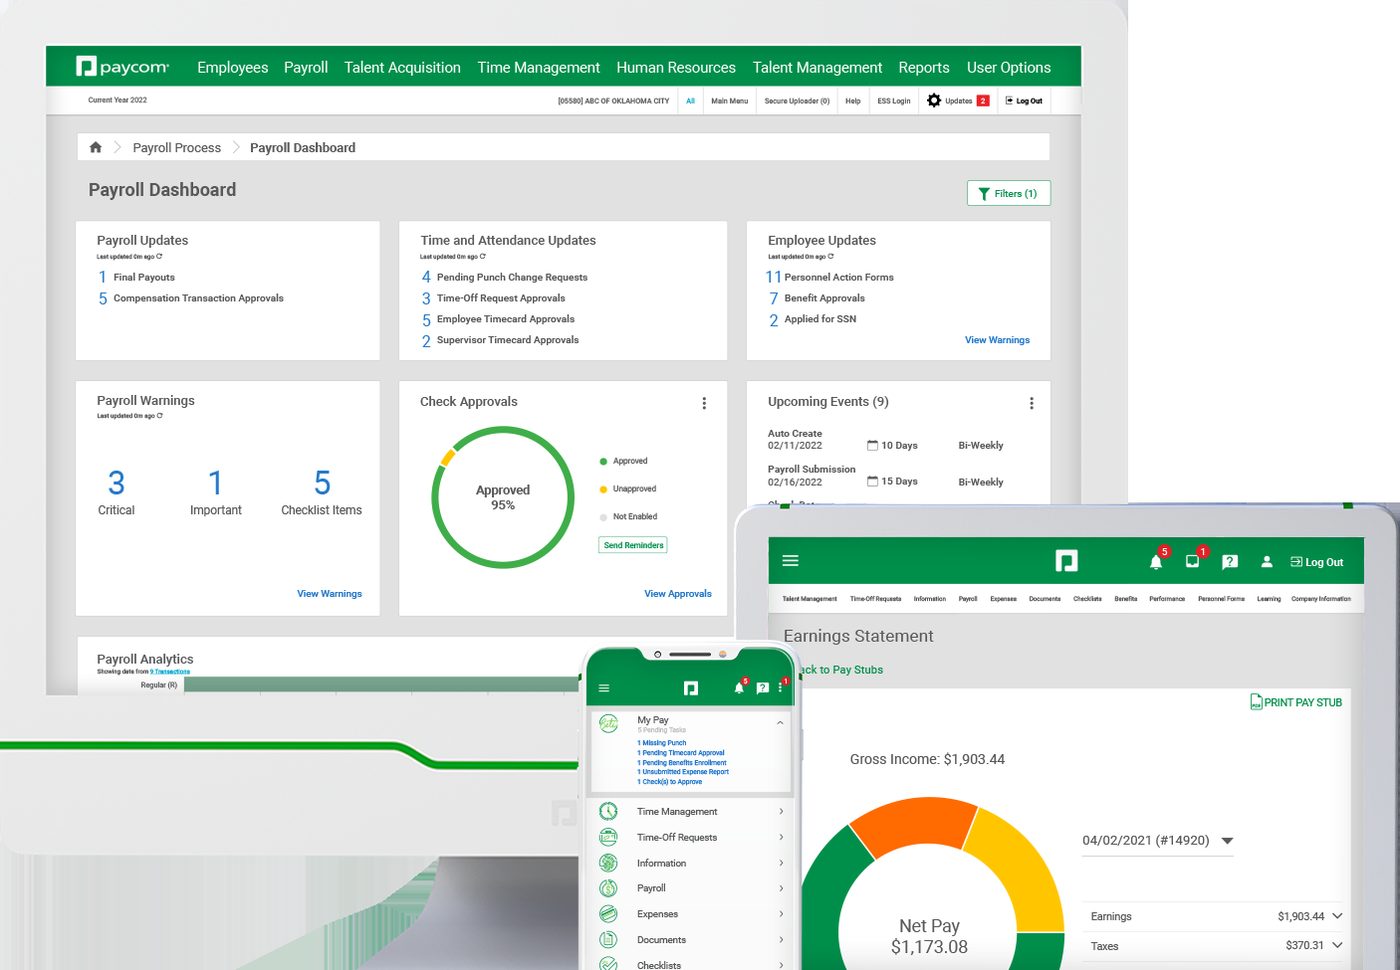Tap the My Pay icon on the phone
The height and width of the screenshot is (970, 1400).
tap(609, 723)
